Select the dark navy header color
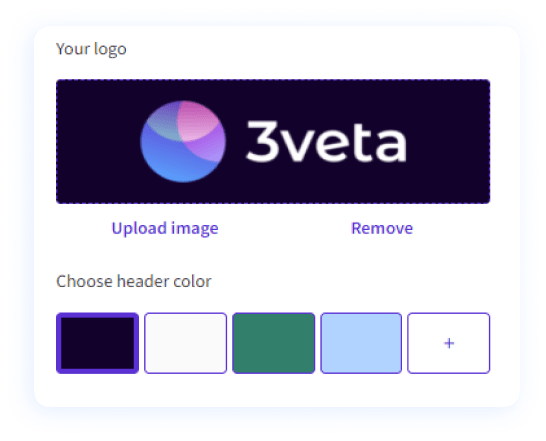 click(x=98, y=343)
